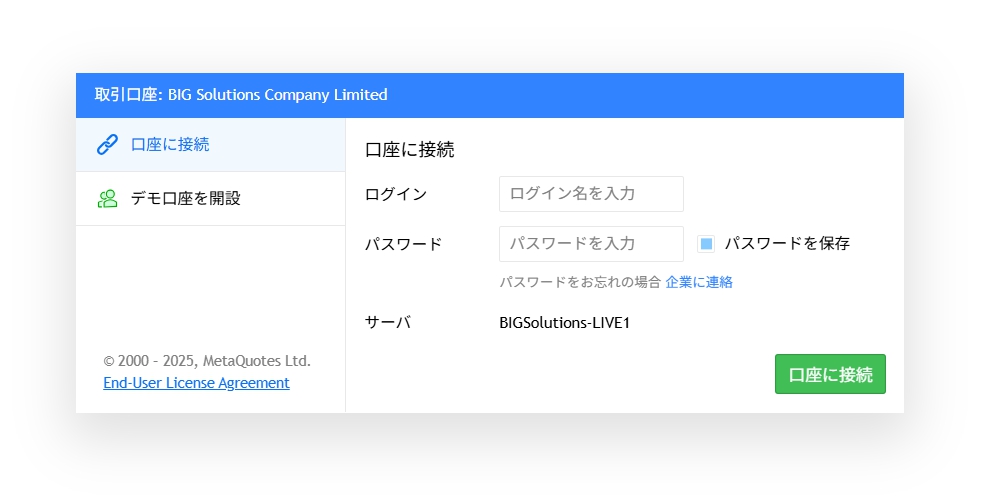This screenshot has width=984, height=501.
Task: Click the MetaQuotes Ltd. copyright text
Action: pyautogui.click(x=207, y=361)
